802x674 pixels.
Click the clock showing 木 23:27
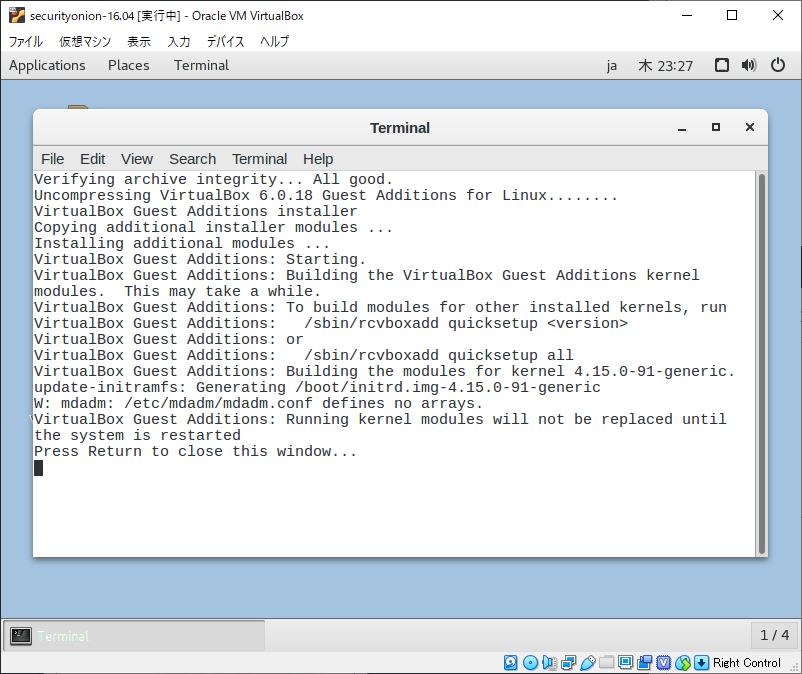665,65
